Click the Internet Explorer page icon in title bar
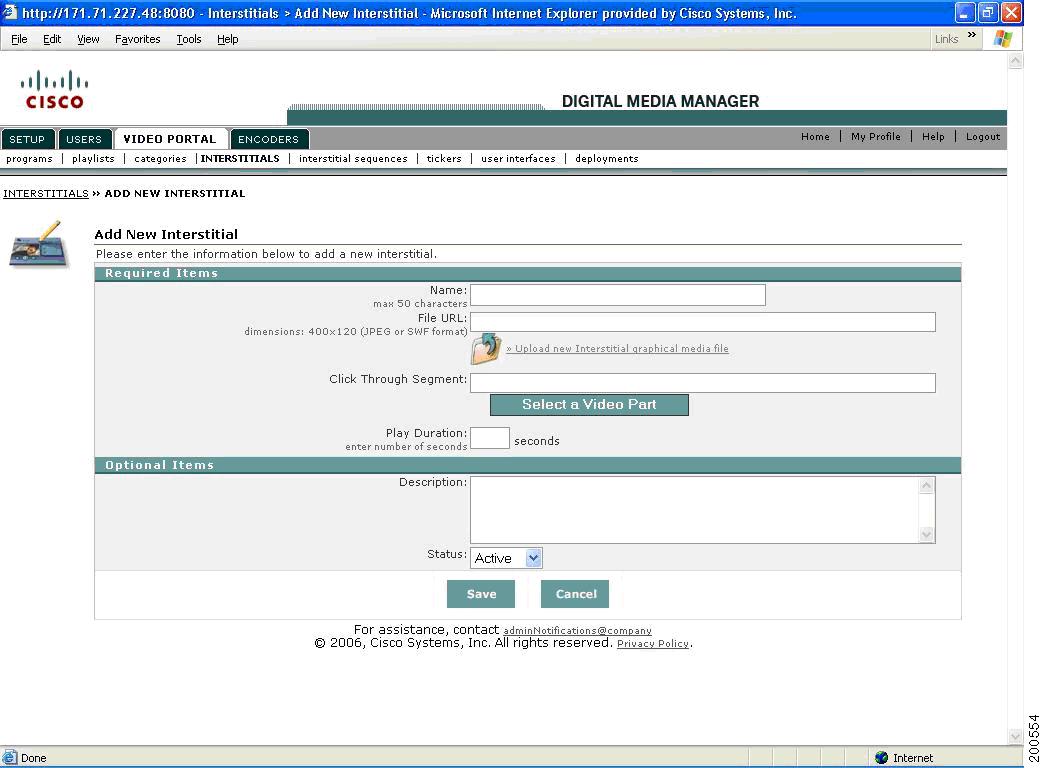Viewport: 1042px width, 768px height. pos(9,13)
